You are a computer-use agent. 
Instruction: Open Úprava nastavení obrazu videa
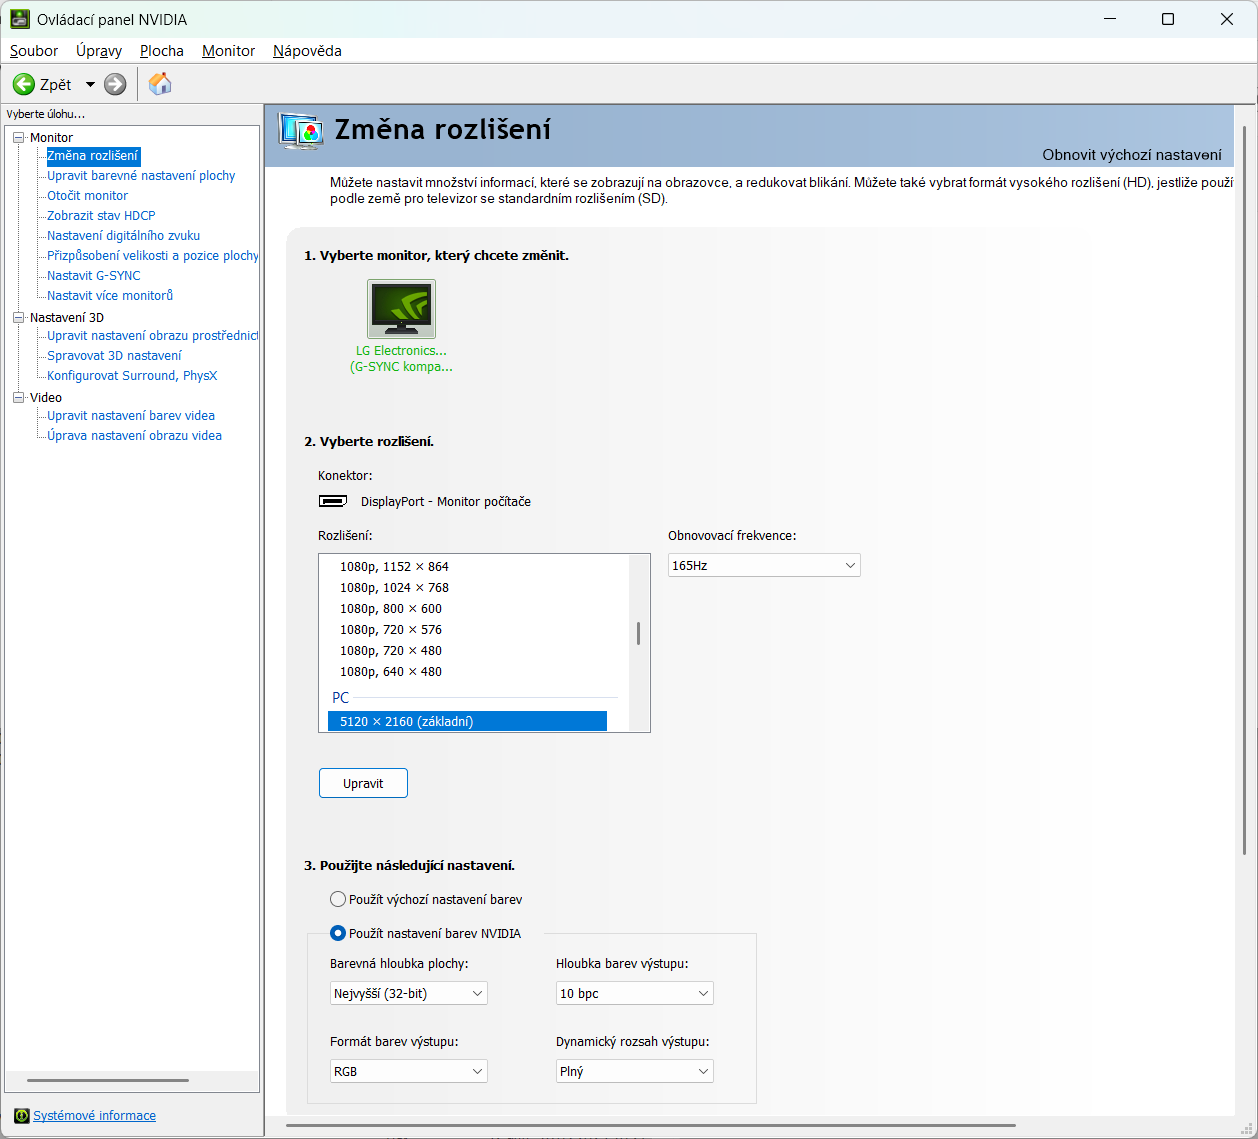[x=134, y=436]
